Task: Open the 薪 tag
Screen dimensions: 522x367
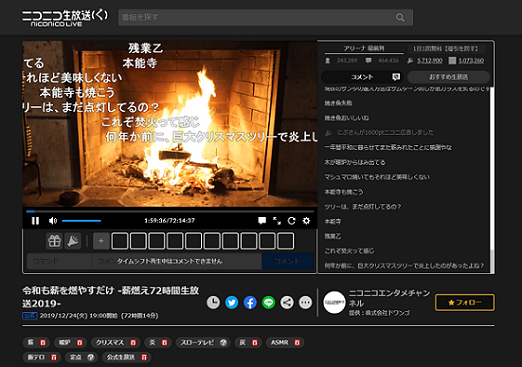Action: 31,342
